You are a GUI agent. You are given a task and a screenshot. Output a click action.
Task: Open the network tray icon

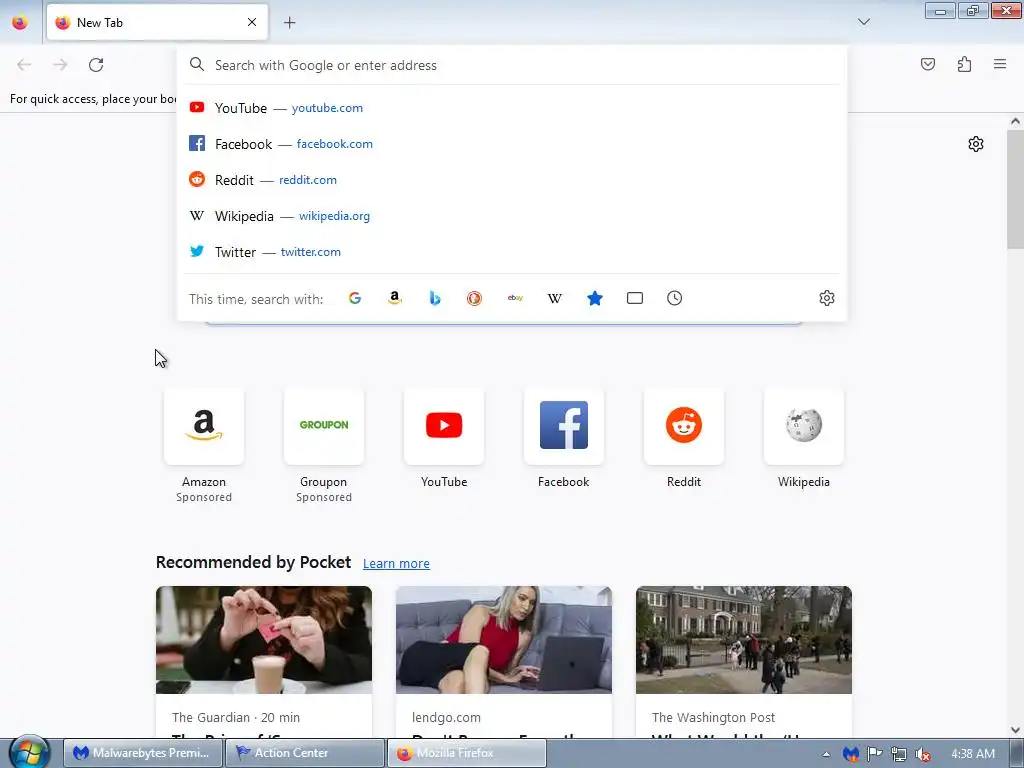pyautogui.click(x=899, y=754)
